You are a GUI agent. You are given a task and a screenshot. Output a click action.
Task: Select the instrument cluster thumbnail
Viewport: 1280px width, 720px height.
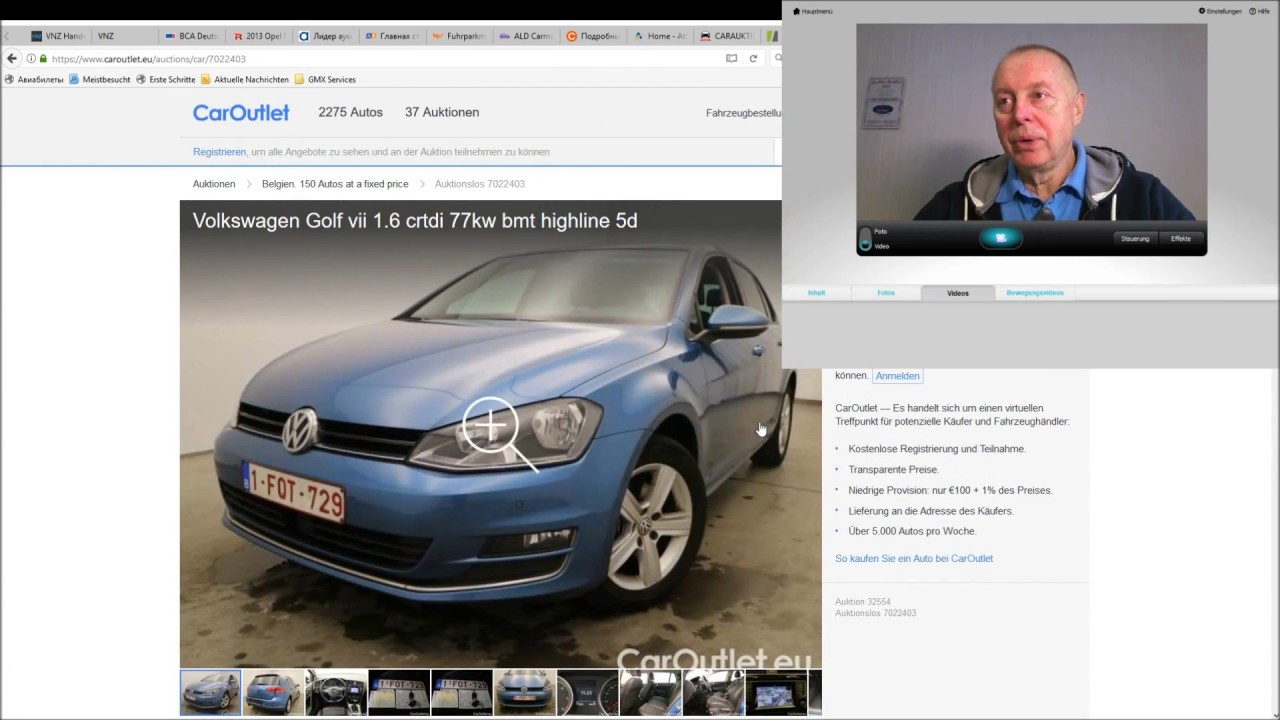tap(587, 692)
